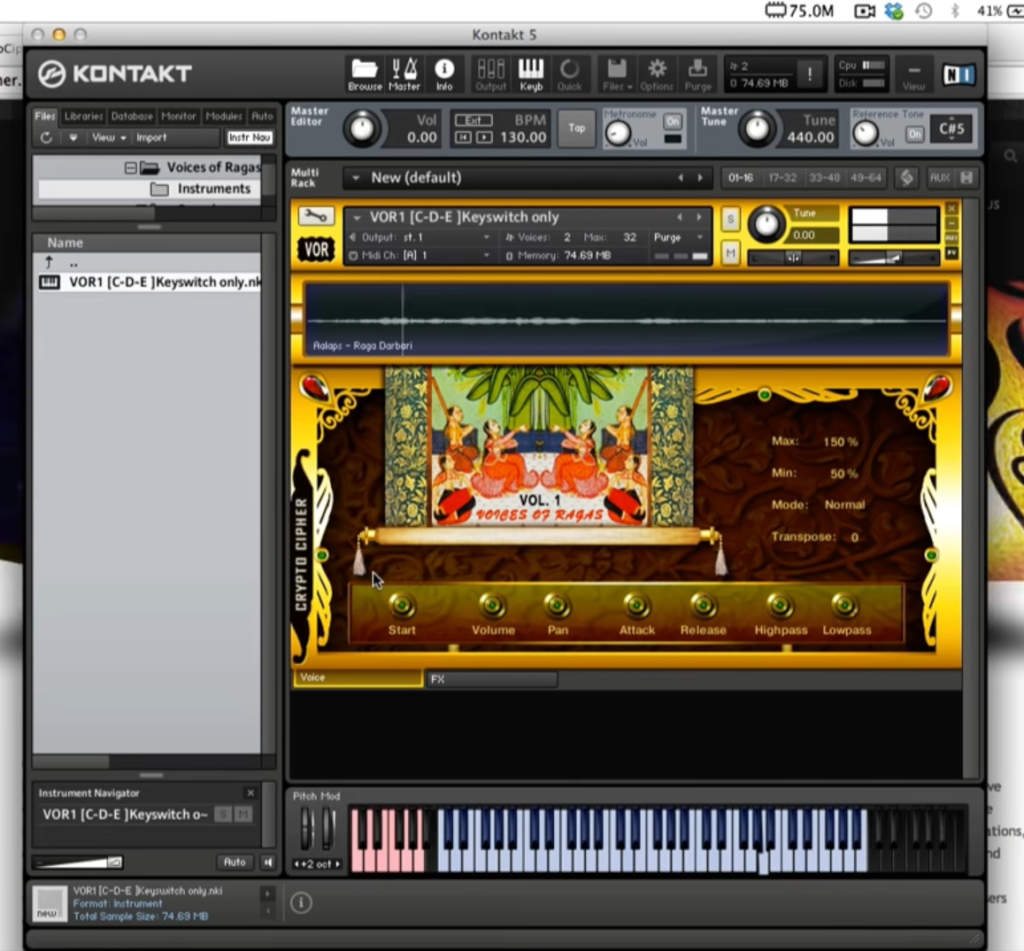This screenshot has height=951, width=1024.
Task: Toggle the Reference Tone On button
Action: [x=914, y=134]
